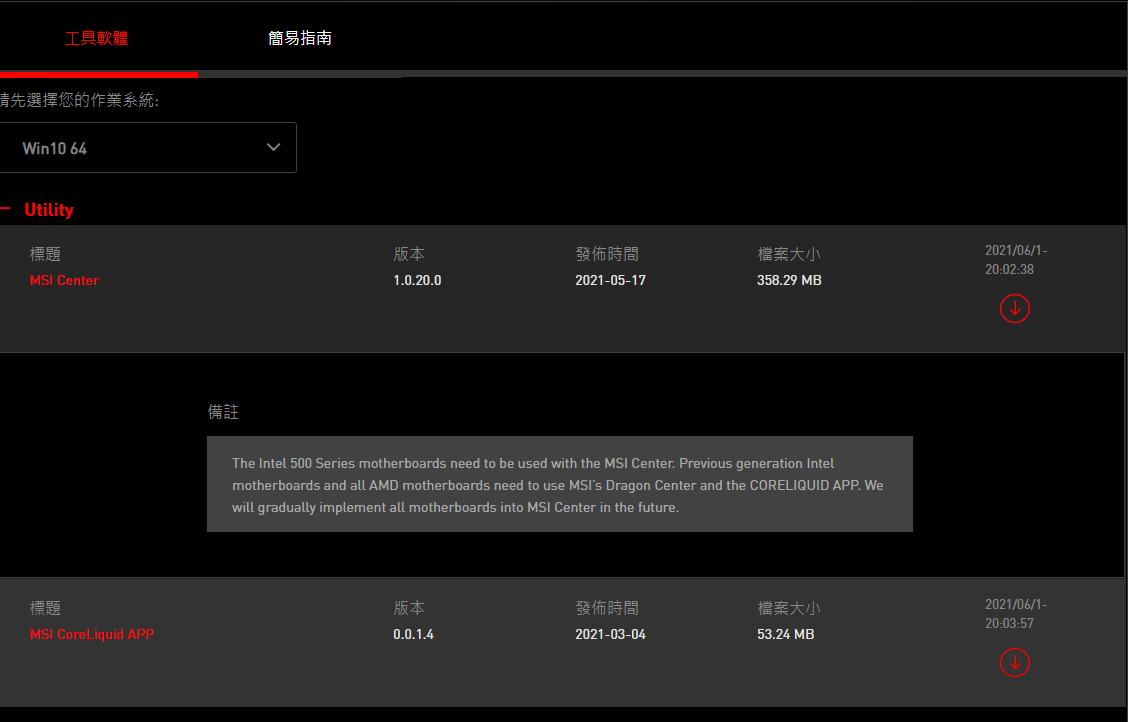Screen dimensions: 1128x722
Task: Download MSI Center using its red arrow icon
Action: click(x=1014, y=309)
